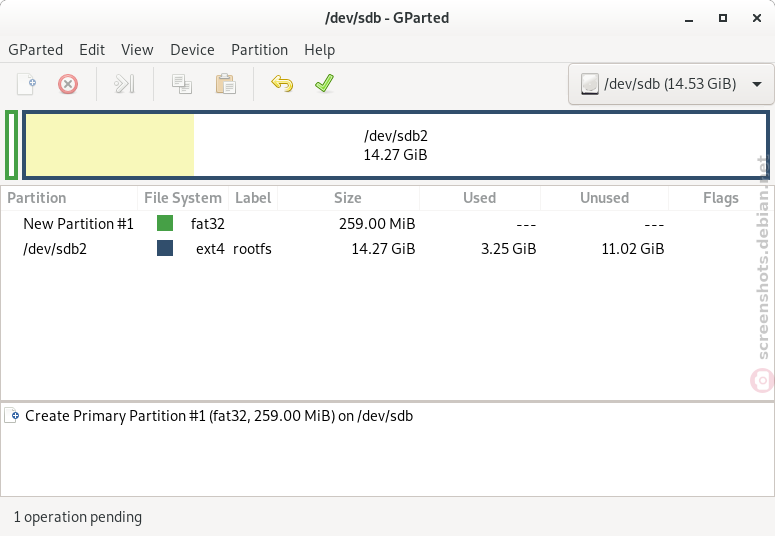The width and height of the screenshot is (775, 536).
Task: Open the Device menu
Action: pos(192,49)
